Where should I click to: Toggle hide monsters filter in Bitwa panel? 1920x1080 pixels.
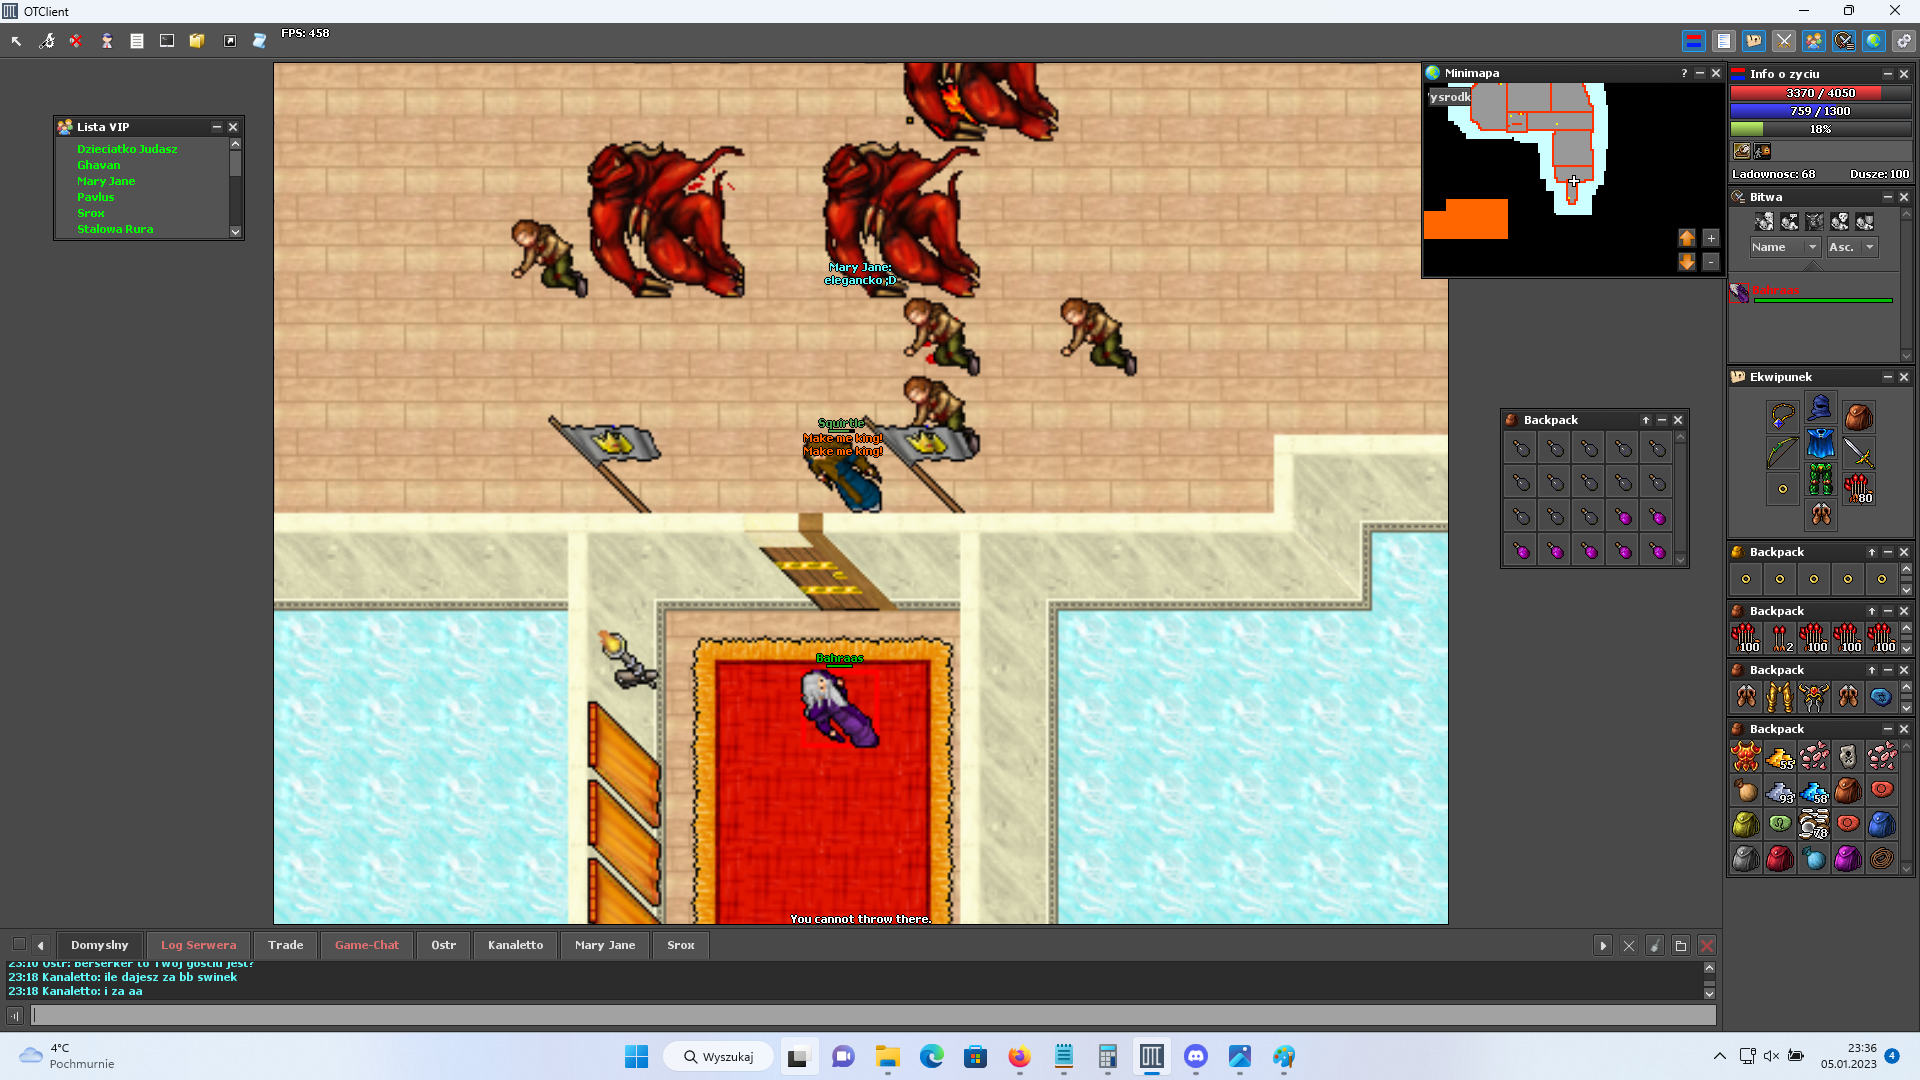[x=1814, y=222]
